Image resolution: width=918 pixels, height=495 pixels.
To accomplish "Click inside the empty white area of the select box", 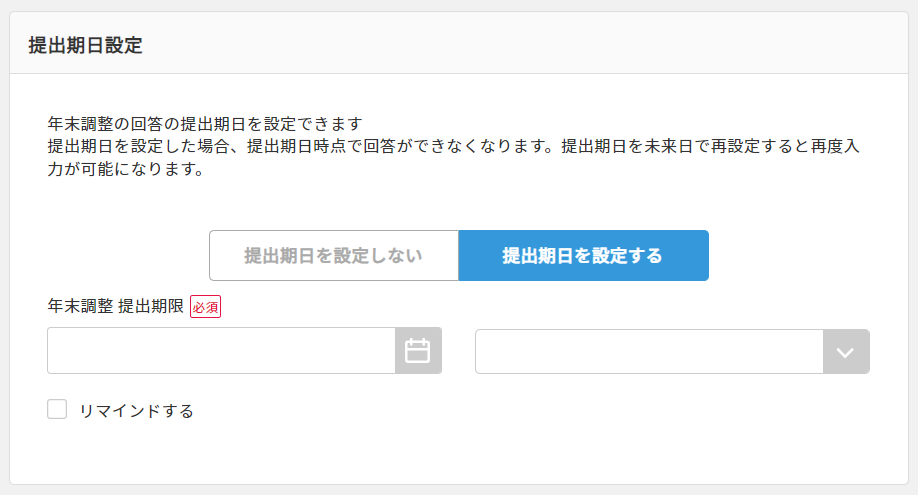I will point(649,351).
